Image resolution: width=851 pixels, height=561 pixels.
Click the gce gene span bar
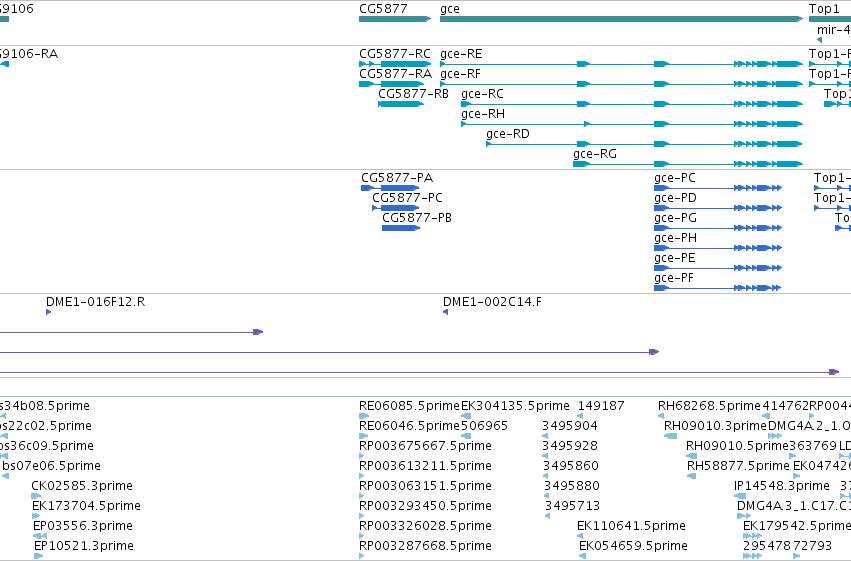point(621,19)
